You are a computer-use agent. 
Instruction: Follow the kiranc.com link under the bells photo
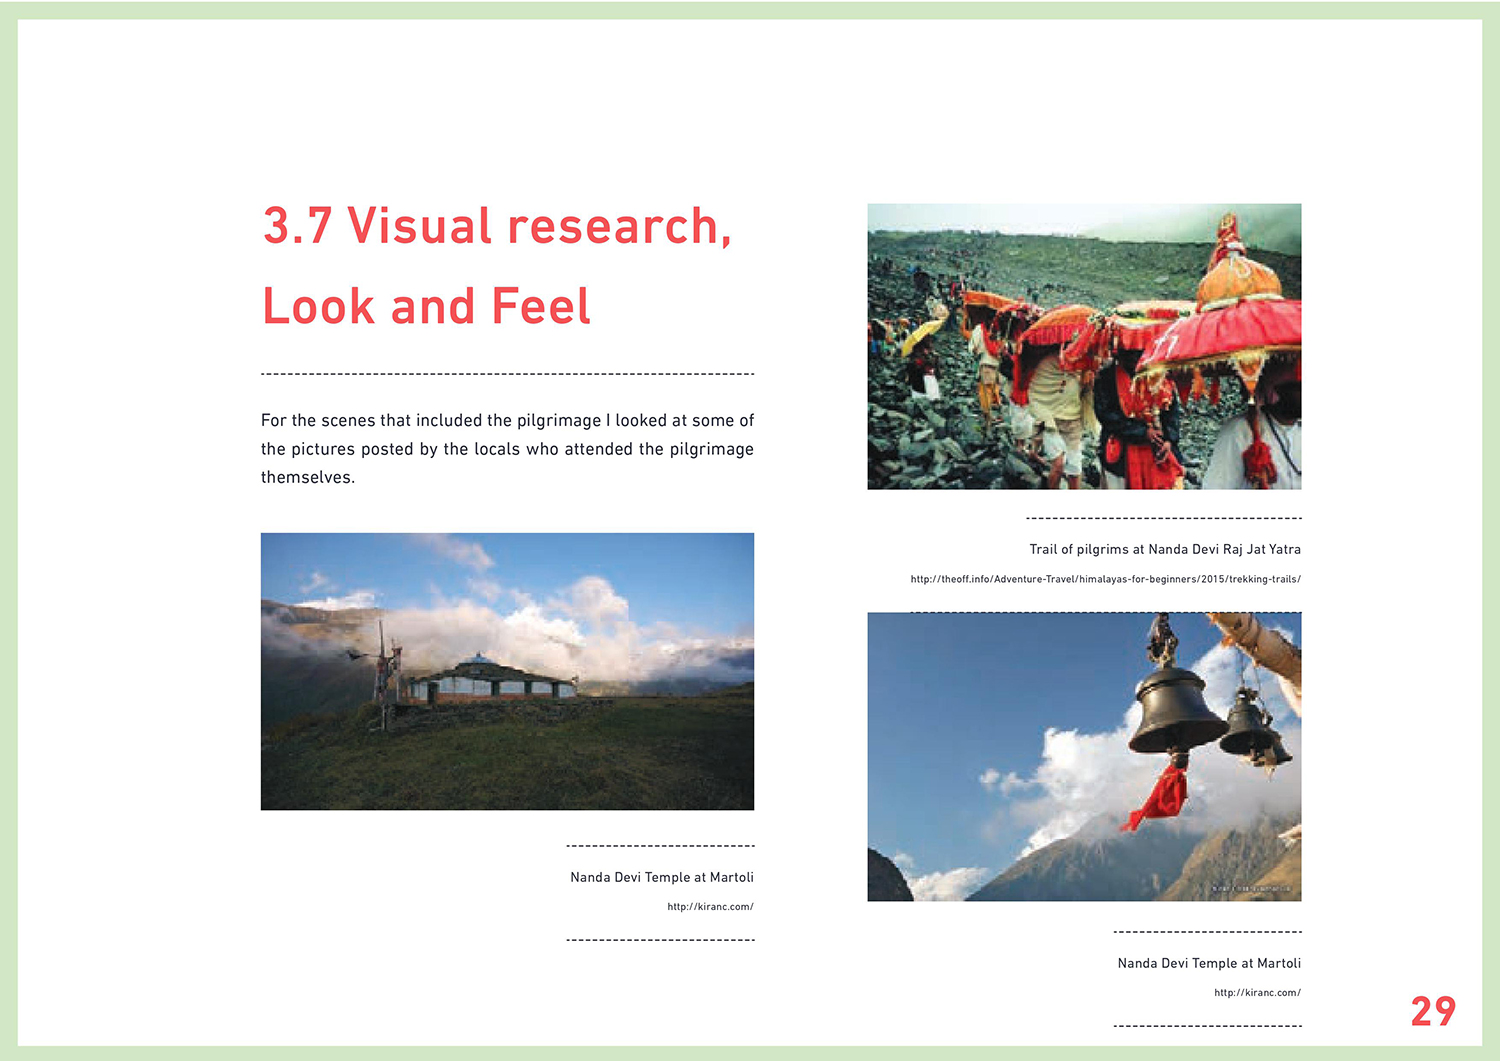pos(1257,993)
